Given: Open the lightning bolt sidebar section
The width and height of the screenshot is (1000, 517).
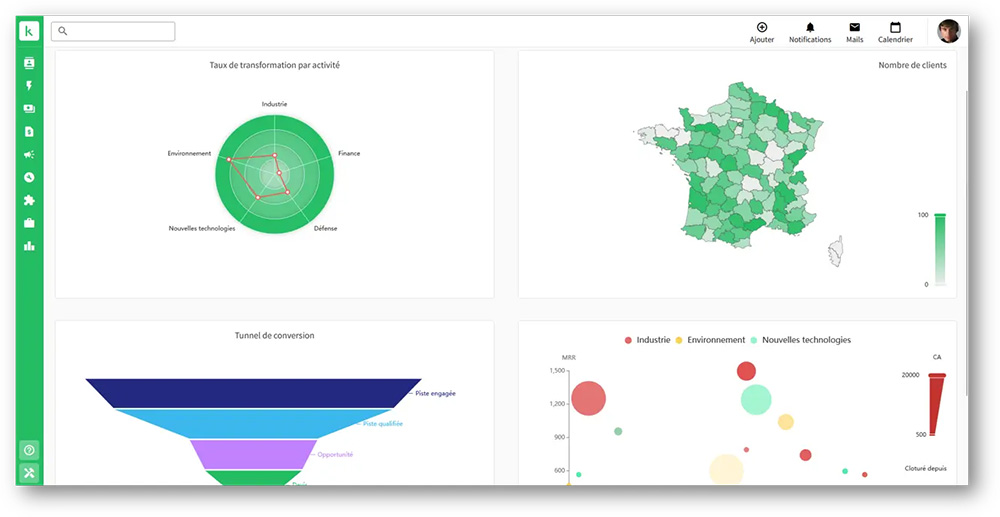Looking at the screenshot, I should pyautogui.click(x=29, y=85).
